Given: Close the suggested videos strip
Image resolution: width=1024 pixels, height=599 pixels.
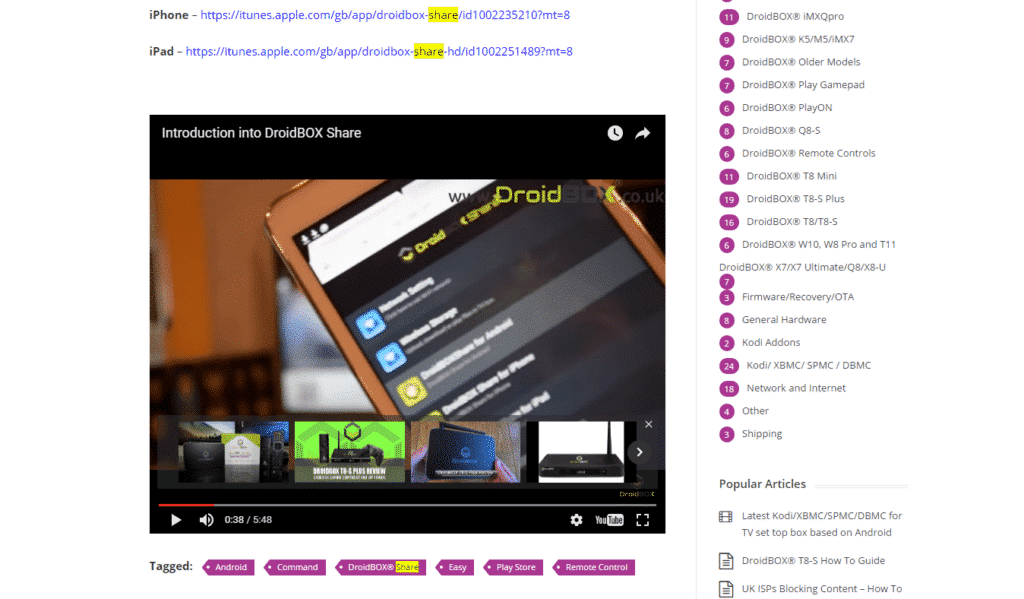Looking at the screenshot, I should tap(648, 425).
